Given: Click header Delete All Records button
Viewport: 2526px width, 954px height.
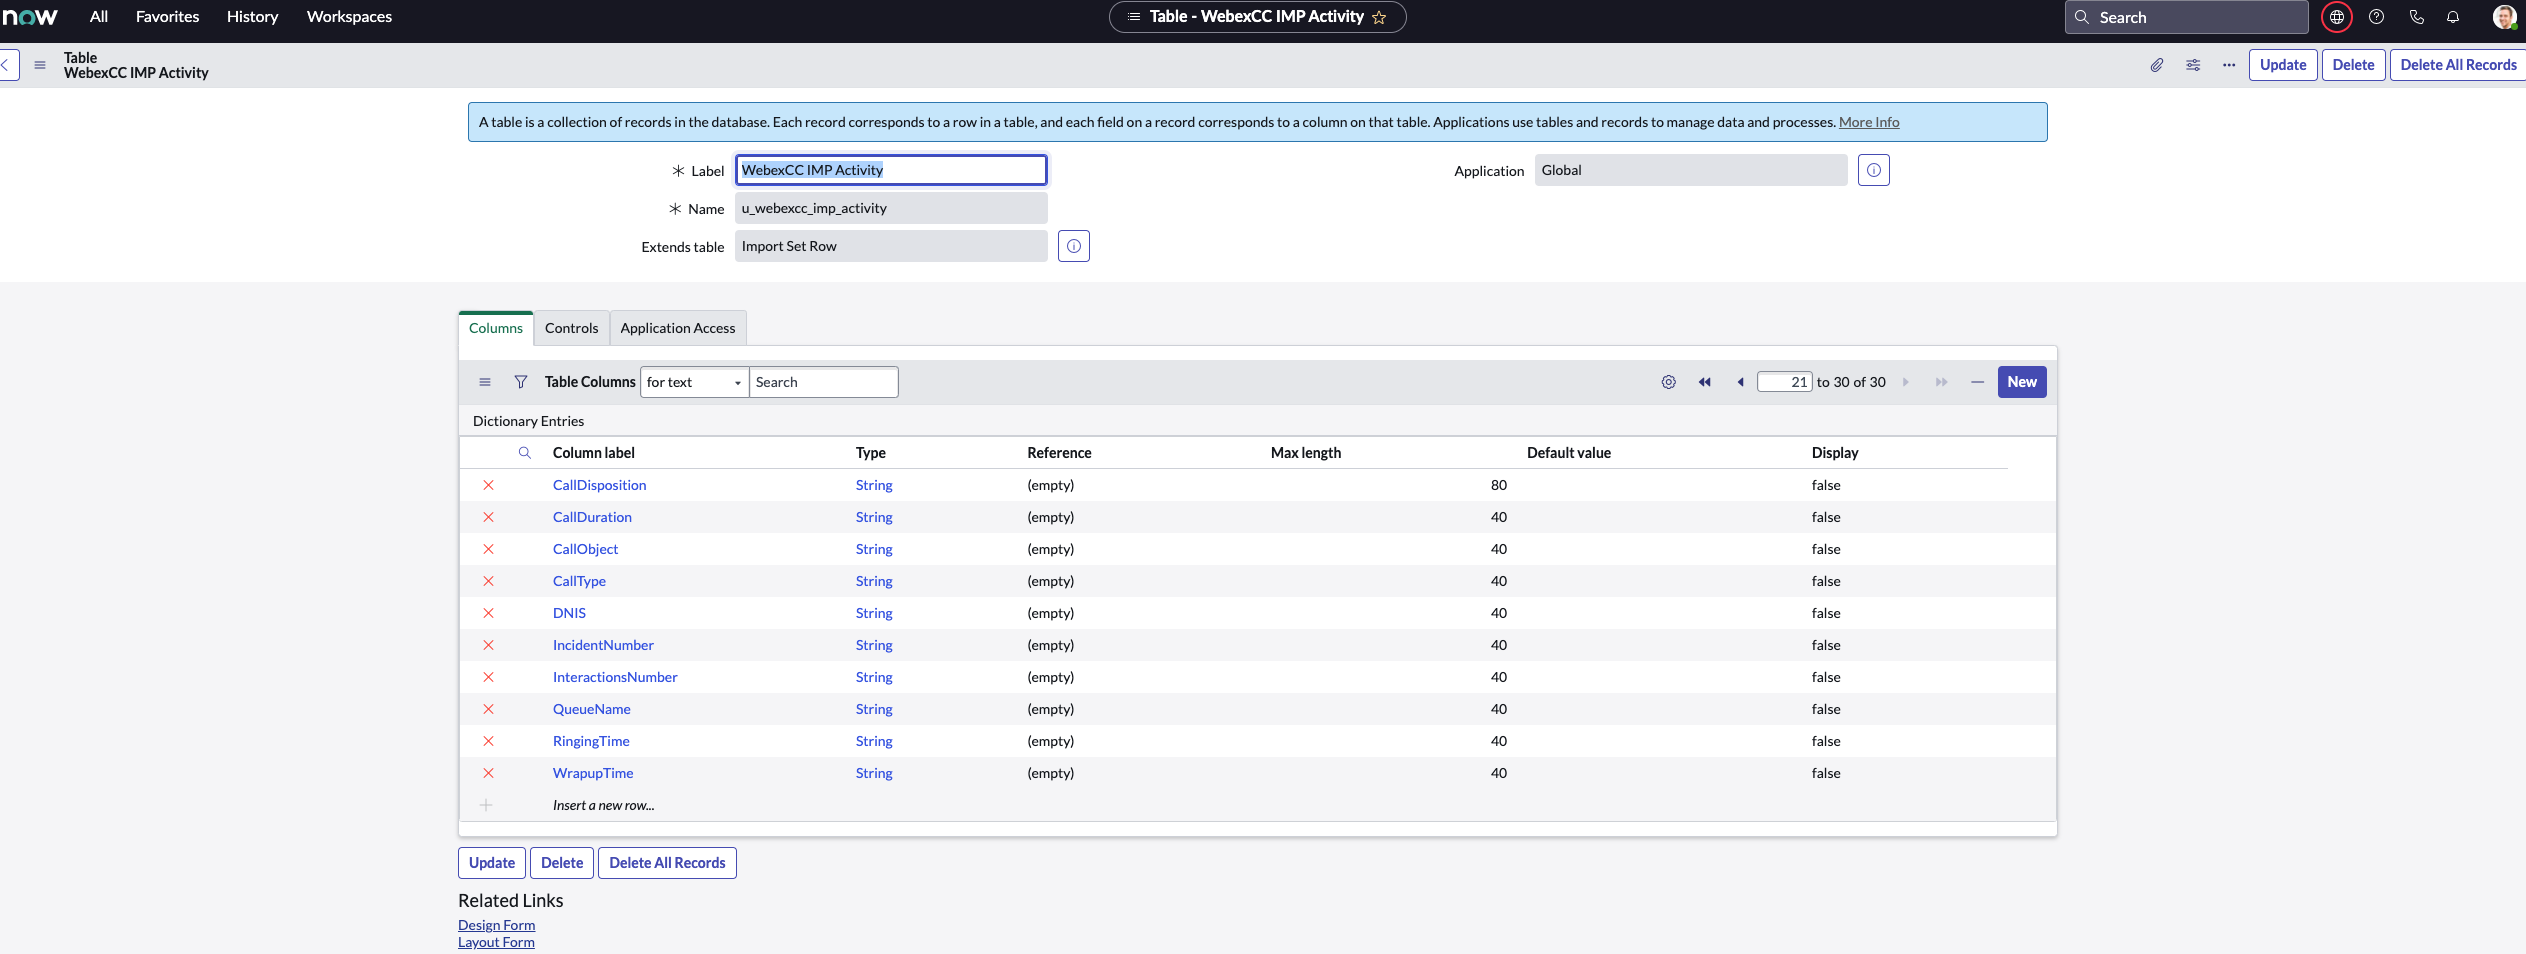Looking at the screenshot, I should point(2458,65).
